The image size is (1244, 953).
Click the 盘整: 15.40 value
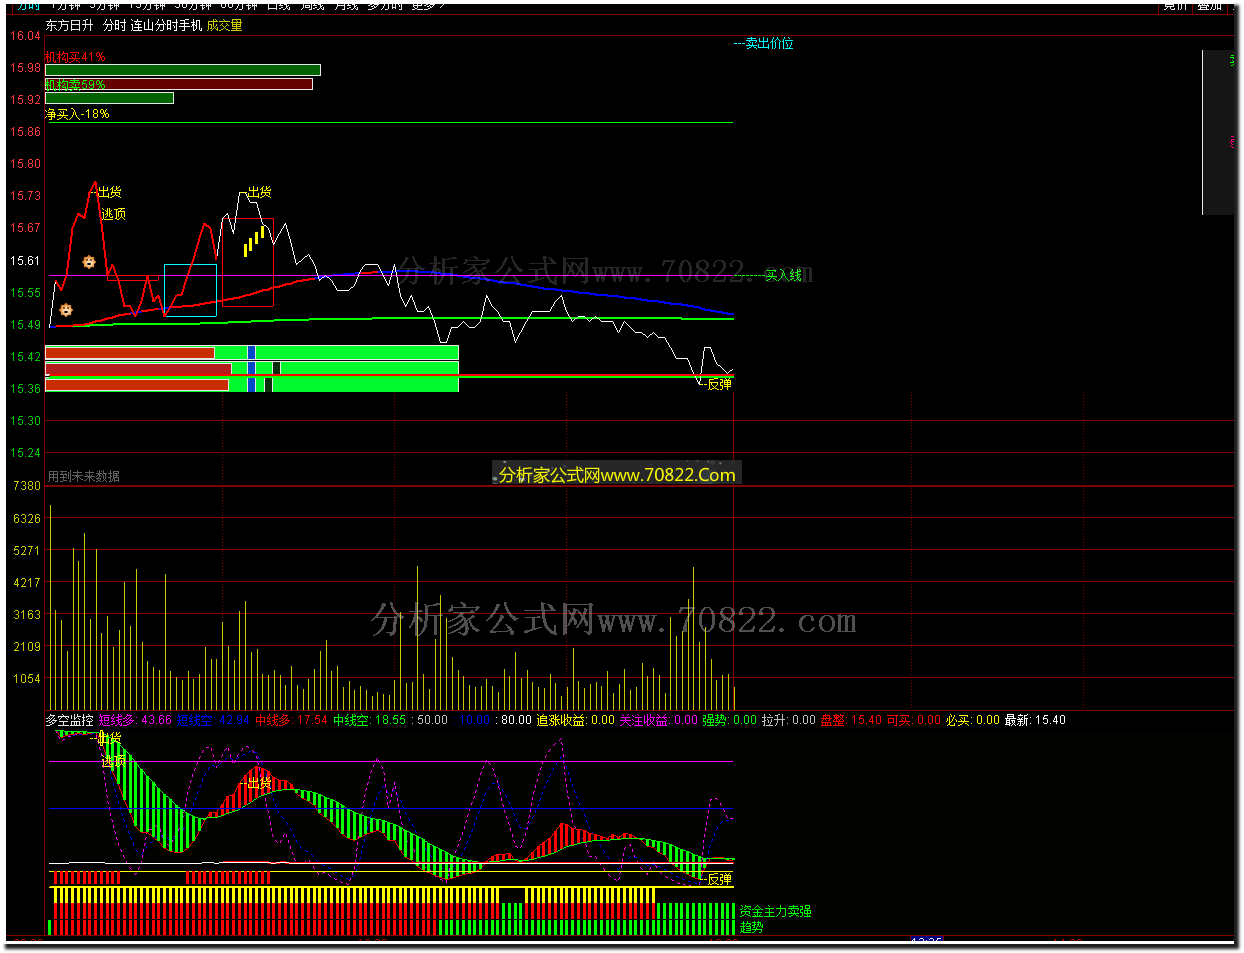(x=851, y=720)
